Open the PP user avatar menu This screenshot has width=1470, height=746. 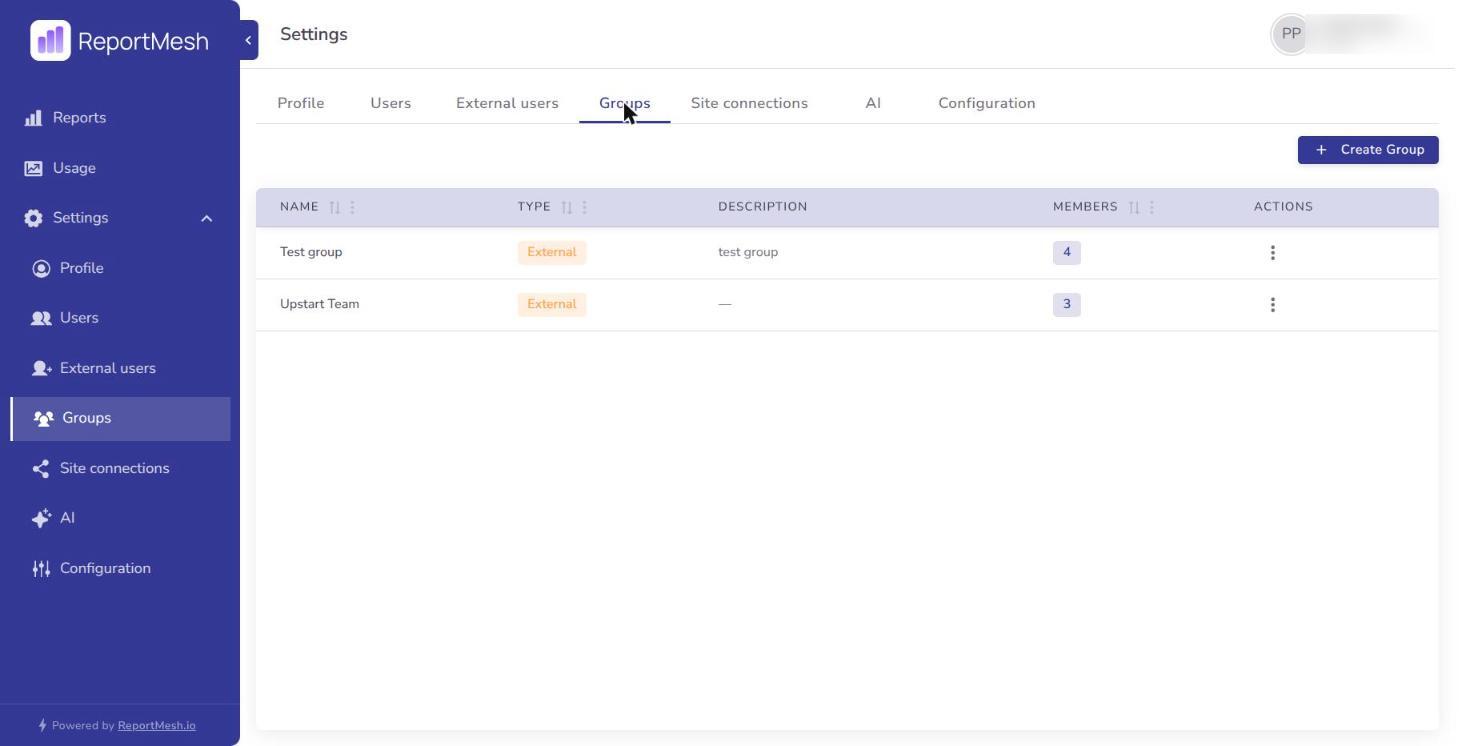tap(1291, 34)
